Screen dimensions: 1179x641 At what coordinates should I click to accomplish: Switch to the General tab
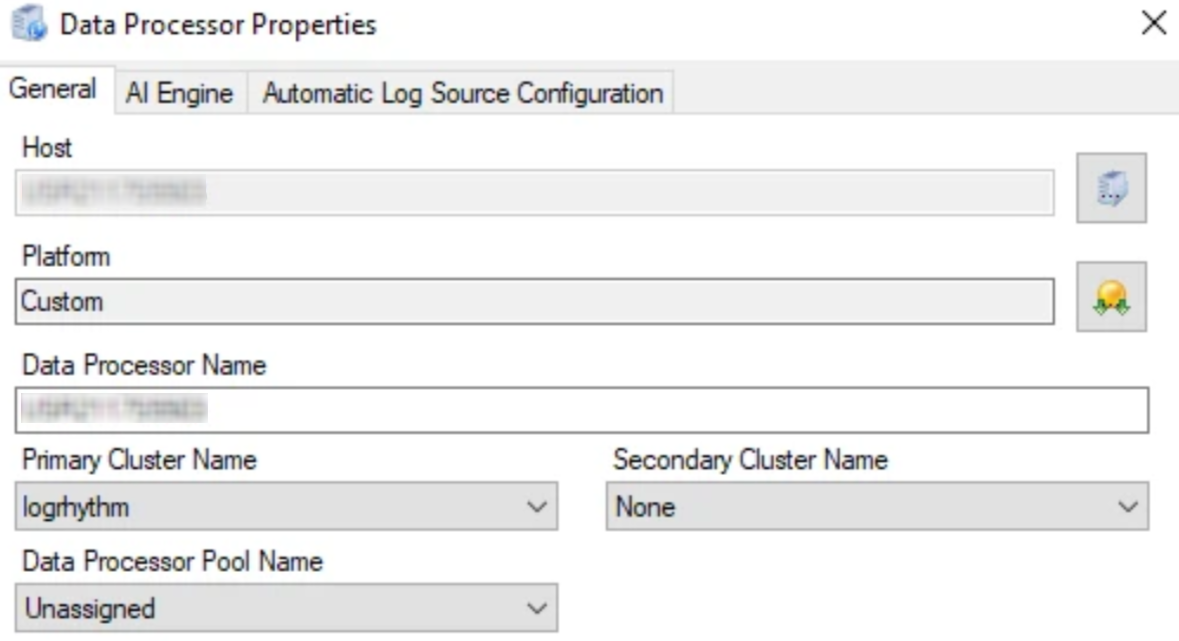[54, 89]
